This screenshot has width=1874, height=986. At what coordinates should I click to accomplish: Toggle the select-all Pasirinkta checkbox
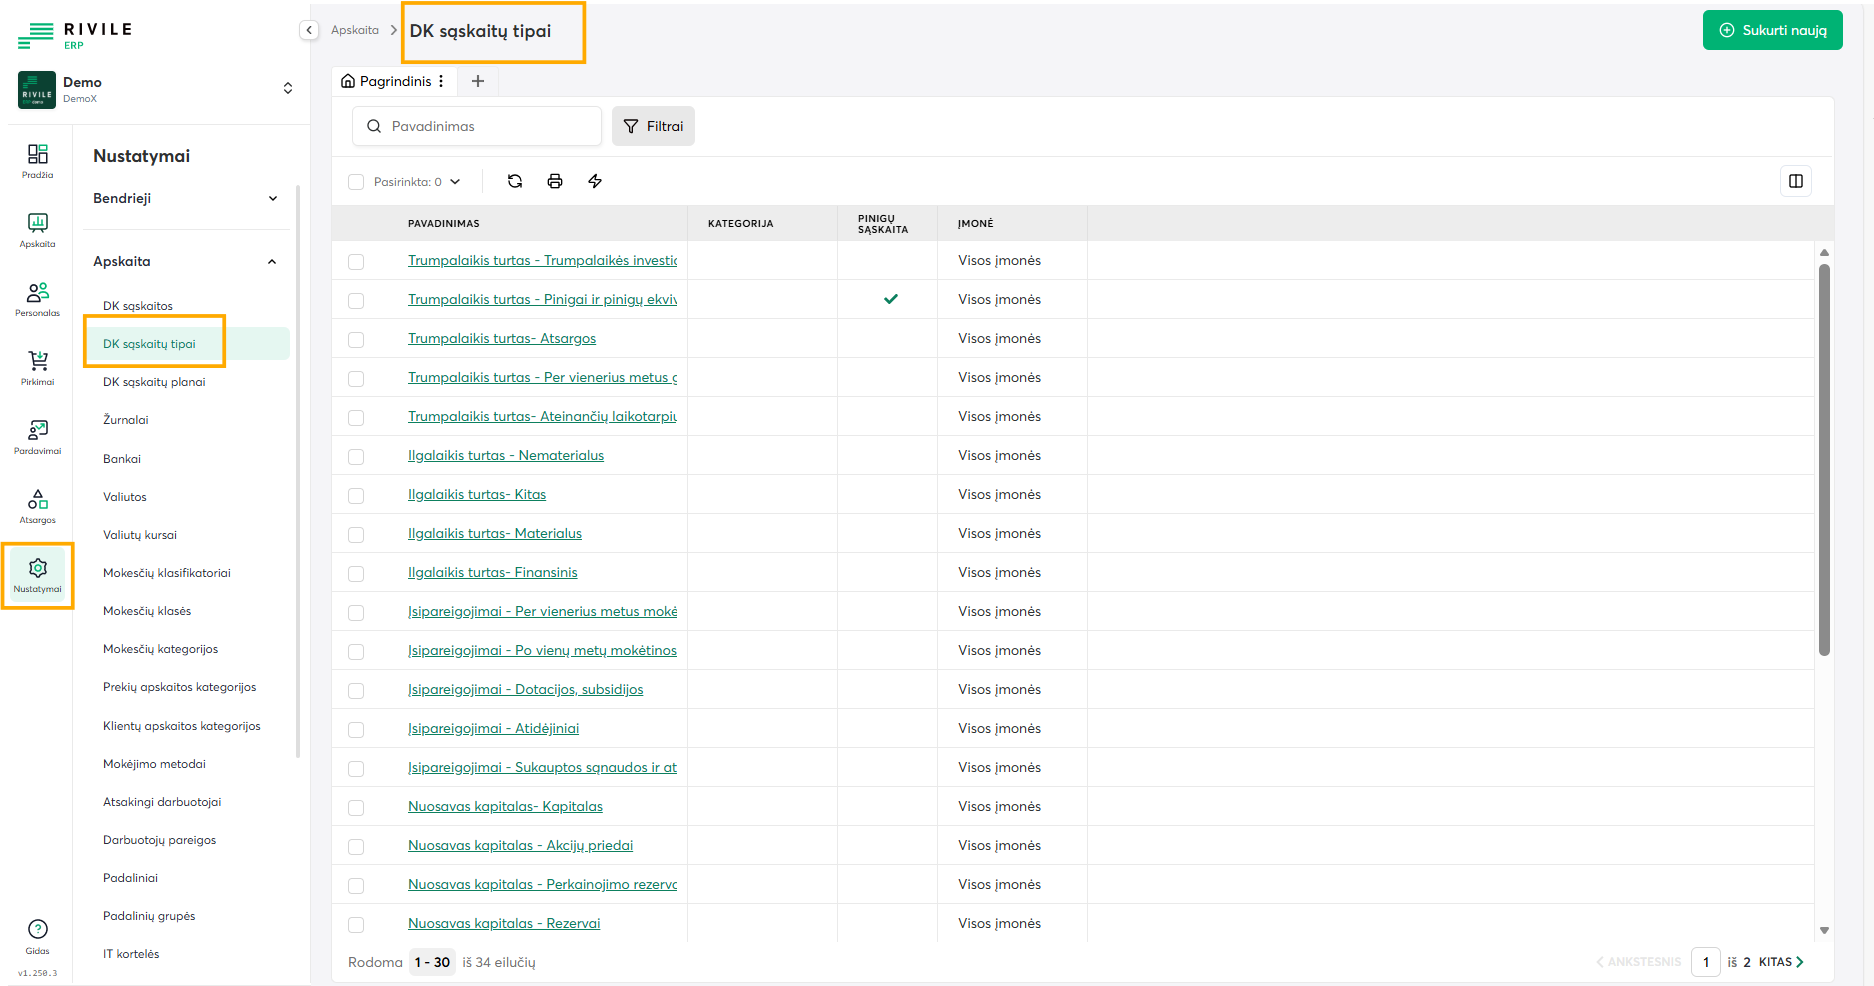(356, 182)
